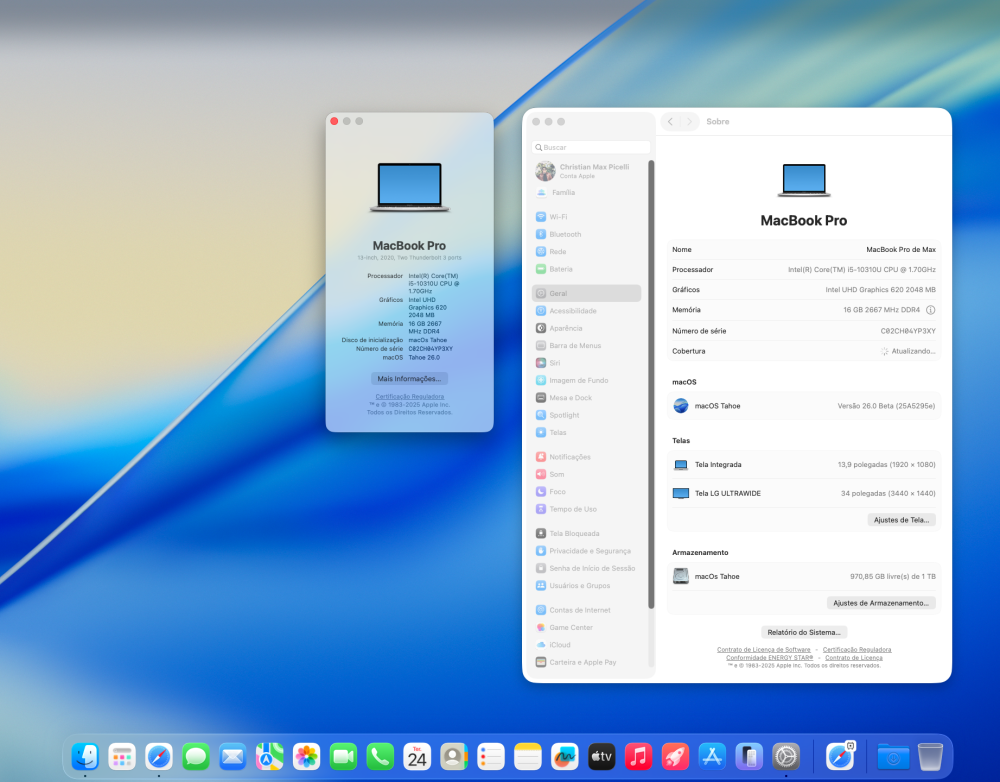Click the Nome row MacBook Pro de Max
Viewport: 1000px width, 782px height.
804,249
